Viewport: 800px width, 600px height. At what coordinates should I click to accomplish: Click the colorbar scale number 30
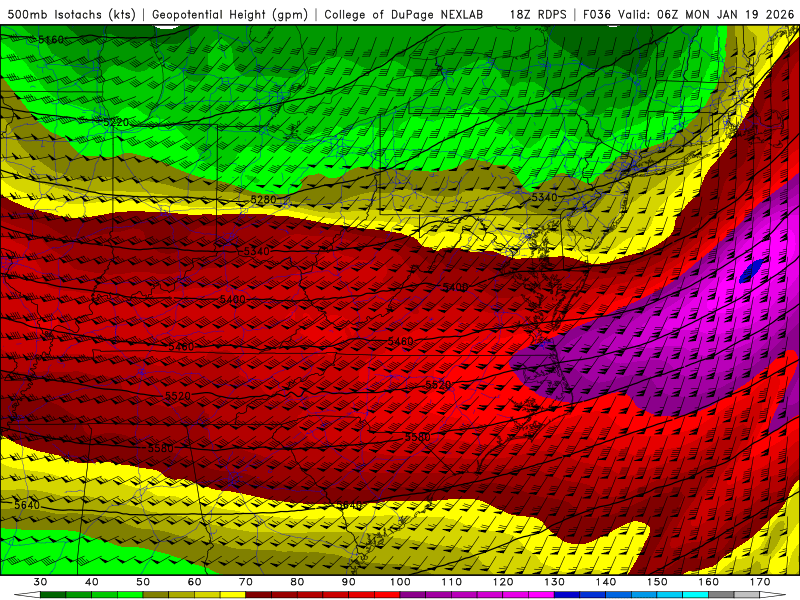[40, 582]
